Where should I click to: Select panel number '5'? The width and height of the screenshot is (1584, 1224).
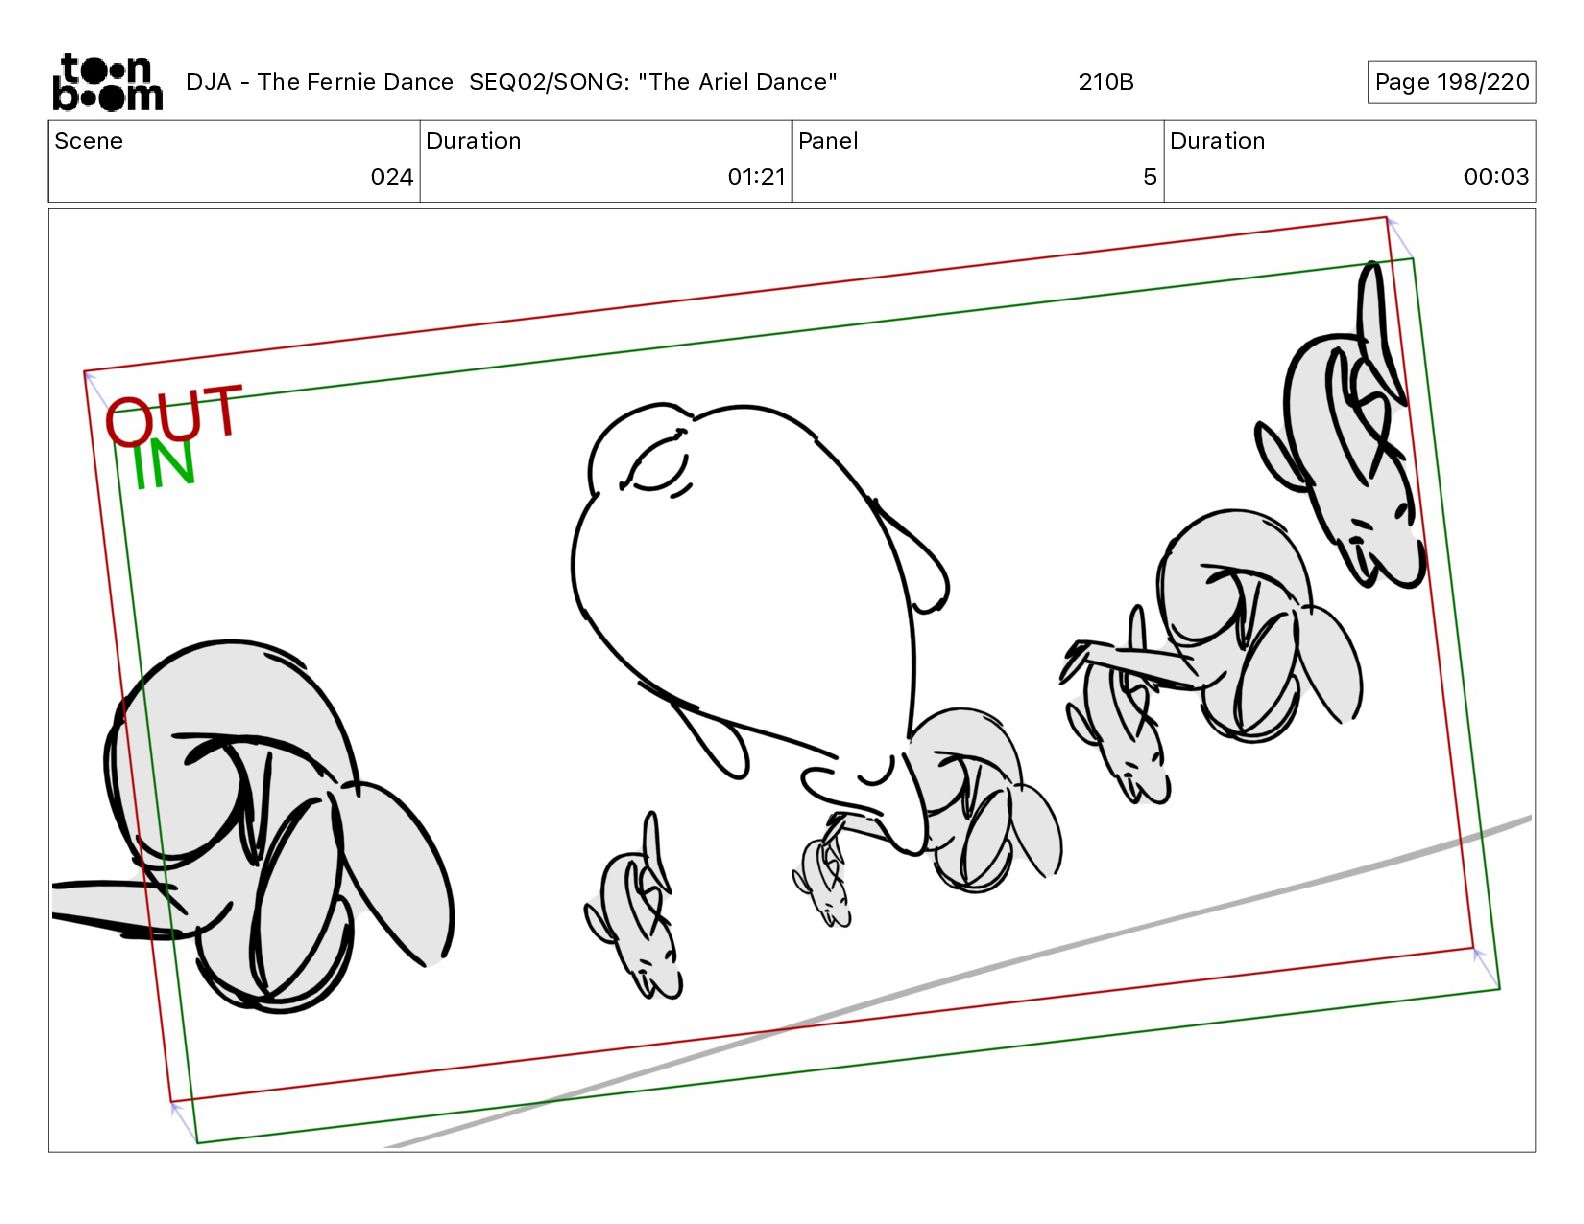(x=1150, y=177)
